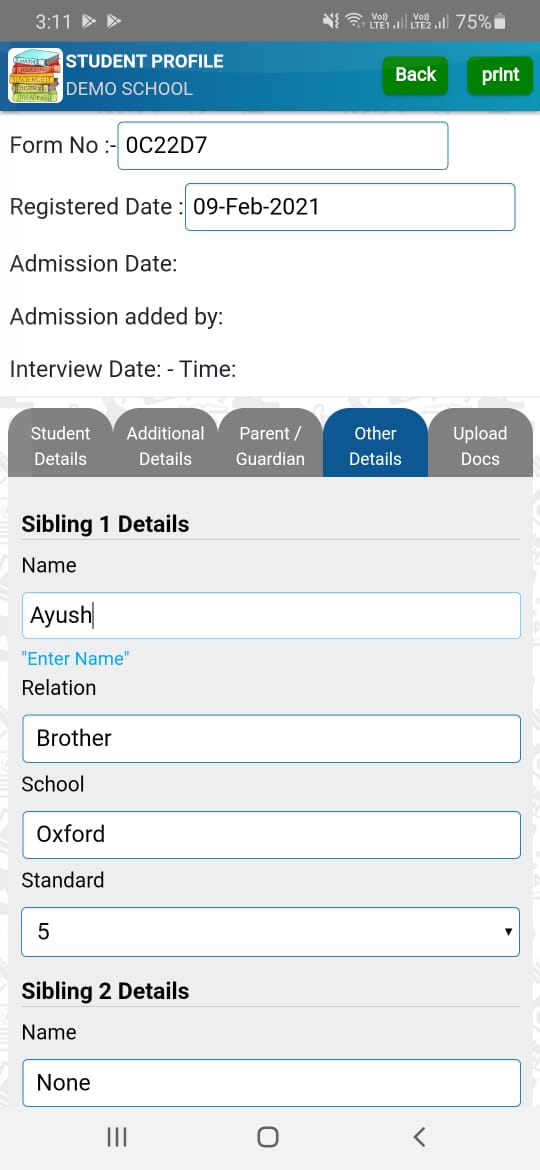Open recent apps from the navigation bar
Viewport: 540px width, 1170px height.
pos(116,1136)
